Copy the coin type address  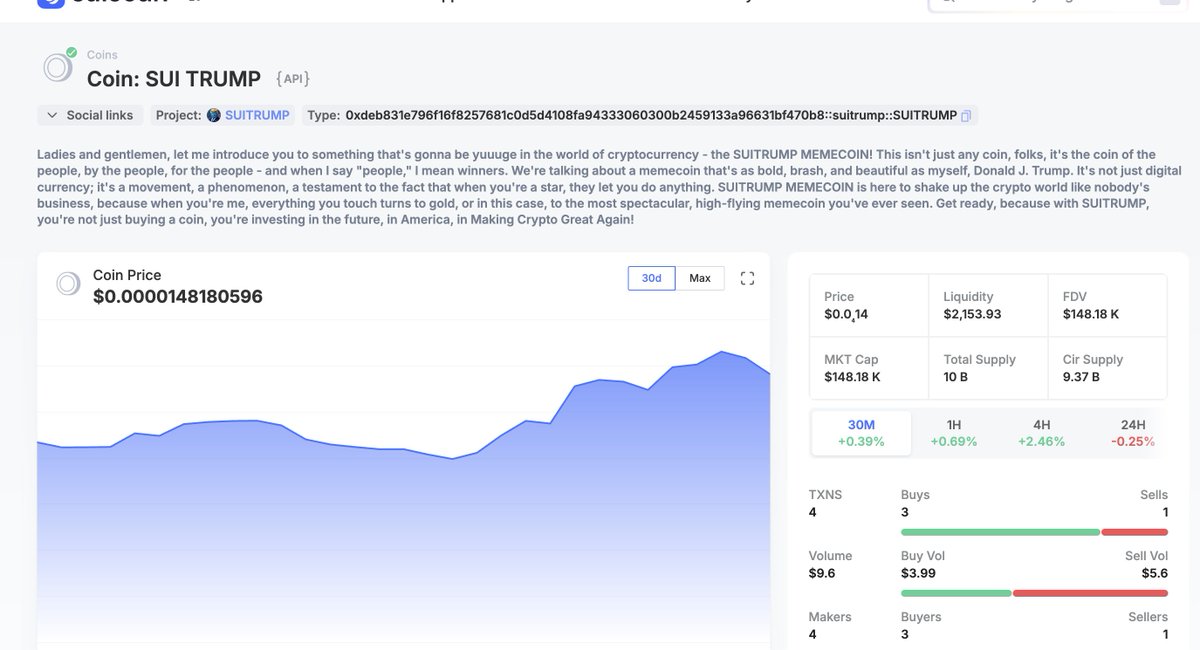point(966,116)
